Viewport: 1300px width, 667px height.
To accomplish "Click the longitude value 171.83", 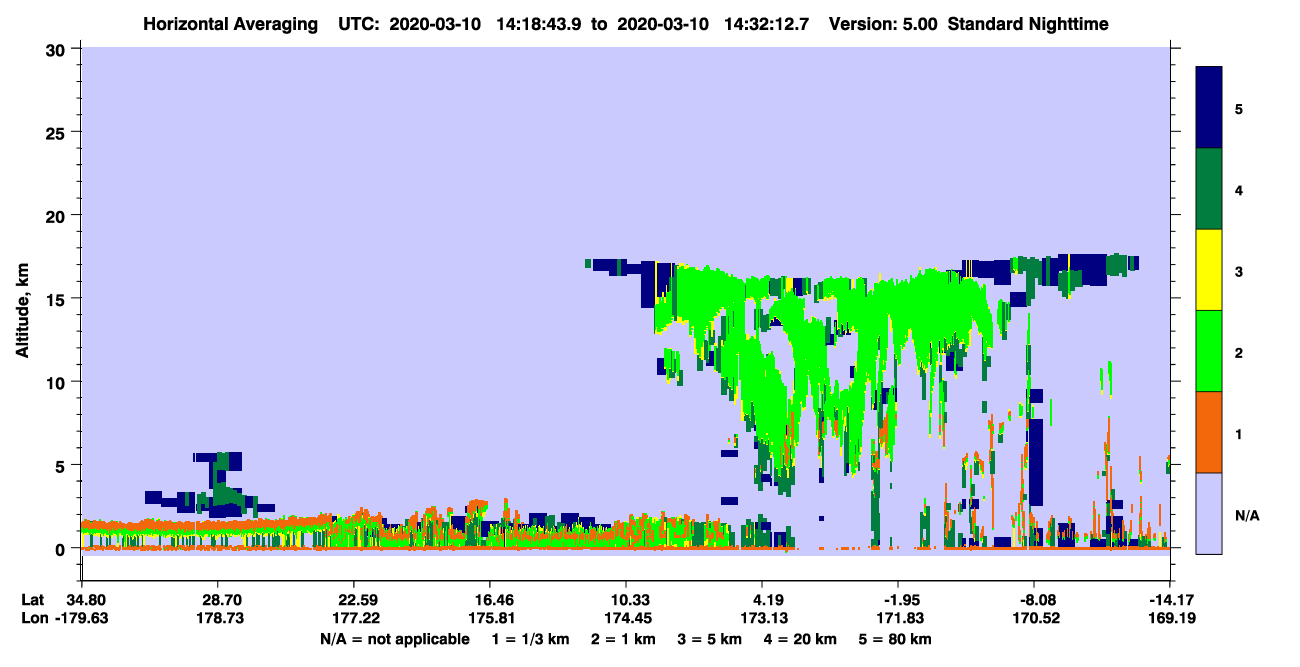I will pyautogui.click(x=898, y=618).
